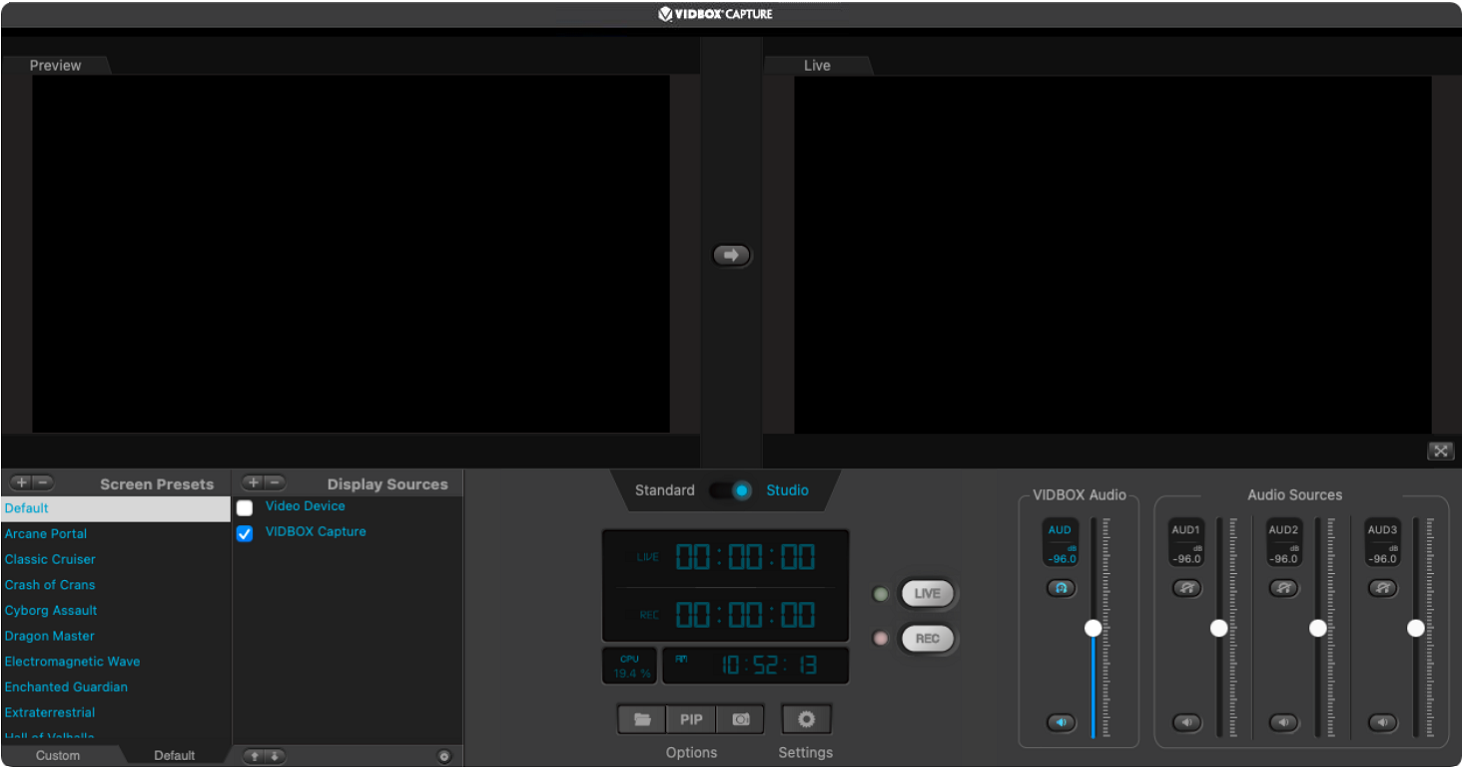This screenshot has height=768, width=1462.
Task: Choose the Cyborg Assault preset
Action: (x=116, y=610)
